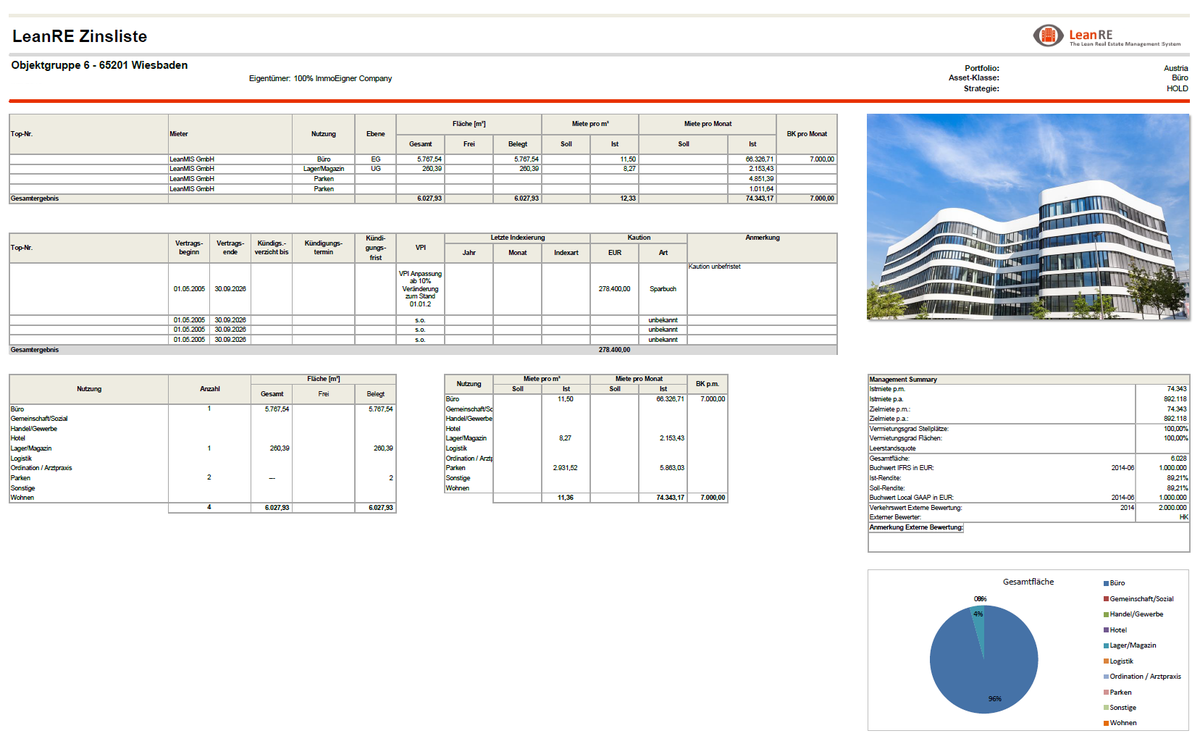Click the Hotel legend marker
The image size is (1200, 736).
pyautogui.click(x=1104, y=630)
